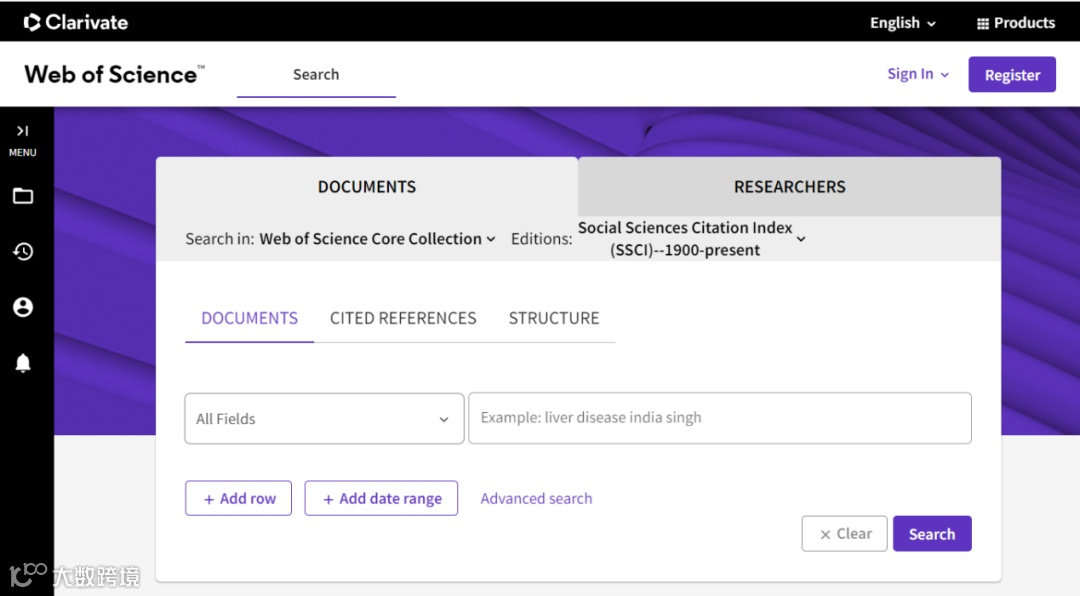
Task: Open Web of Science Core Collection dropdown
Action: click(377, 238)
